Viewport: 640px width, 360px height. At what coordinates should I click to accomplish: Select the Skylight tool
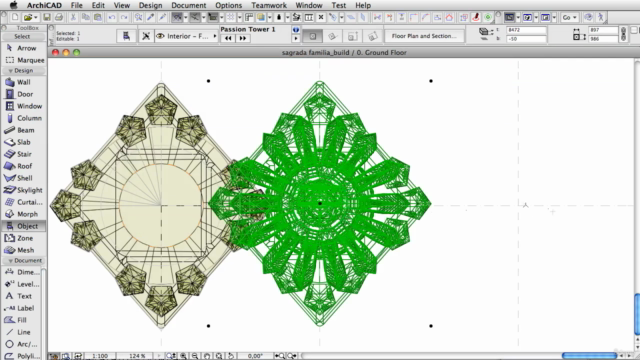(24, 190)
